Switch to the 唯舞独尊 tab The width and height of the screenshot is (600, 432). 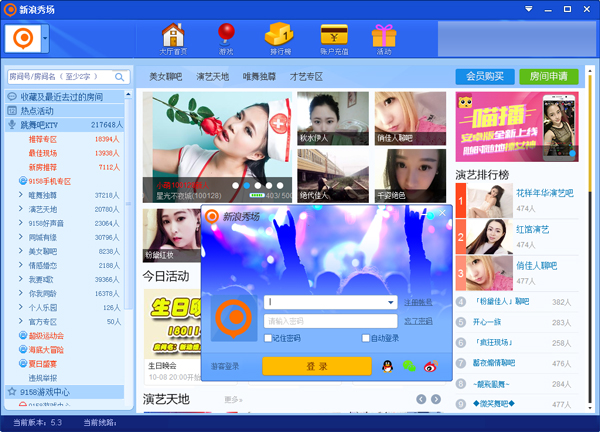click(259, 77)
